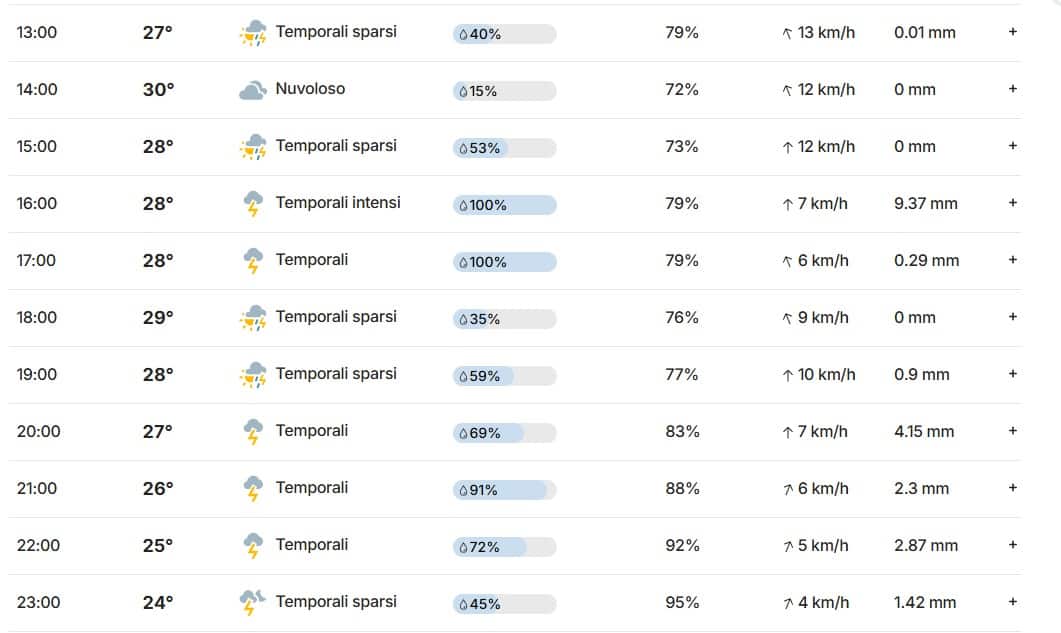Click the scattered thunderstorm icon at 13:00
The image size is (1061, 633).
point(254,33)
